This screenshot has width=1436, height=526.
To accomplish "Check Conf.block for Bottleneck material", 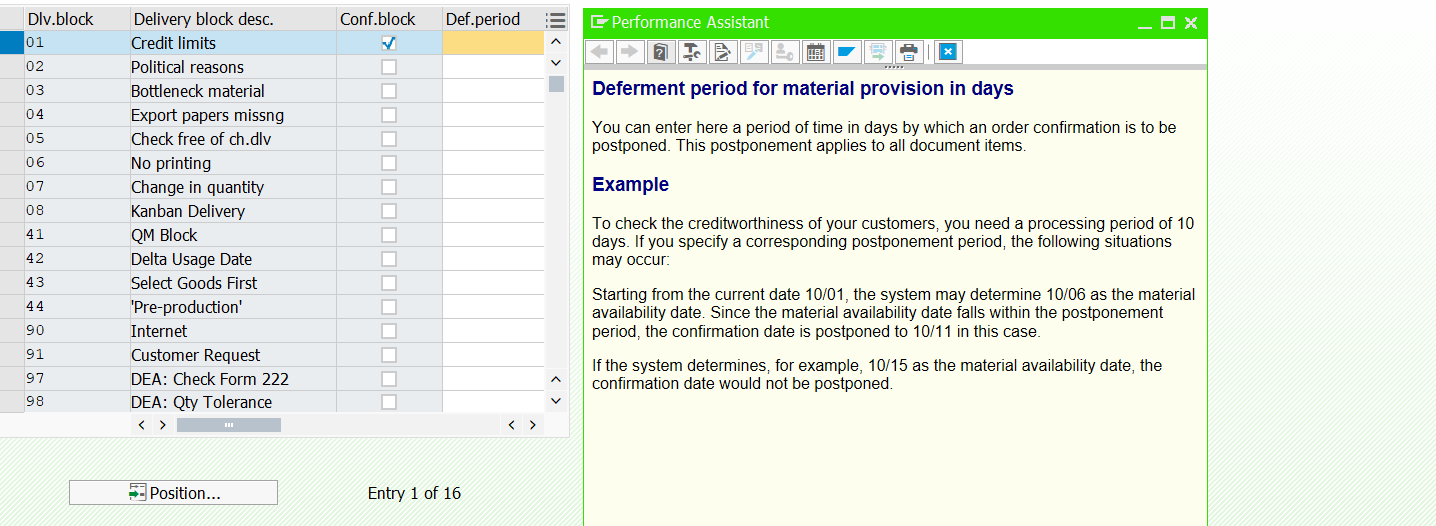I will [389, 91].
